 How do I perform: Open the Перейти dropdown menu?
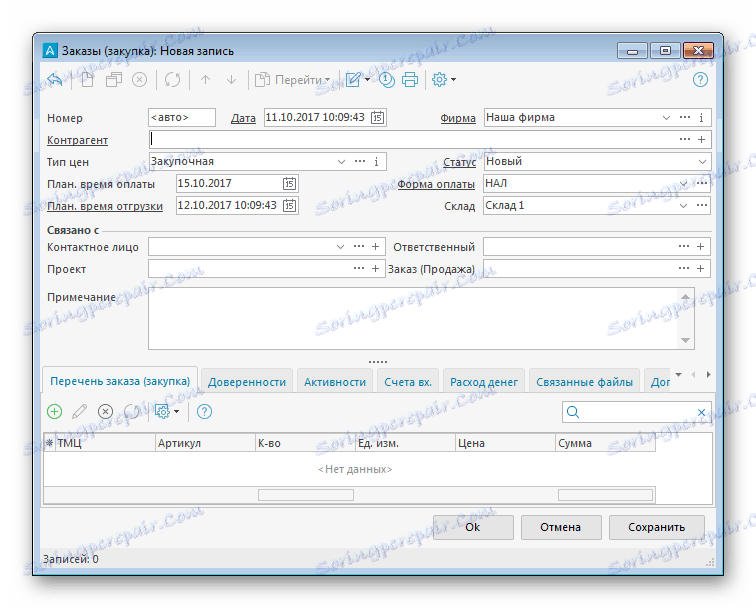[x=293, y=80]
